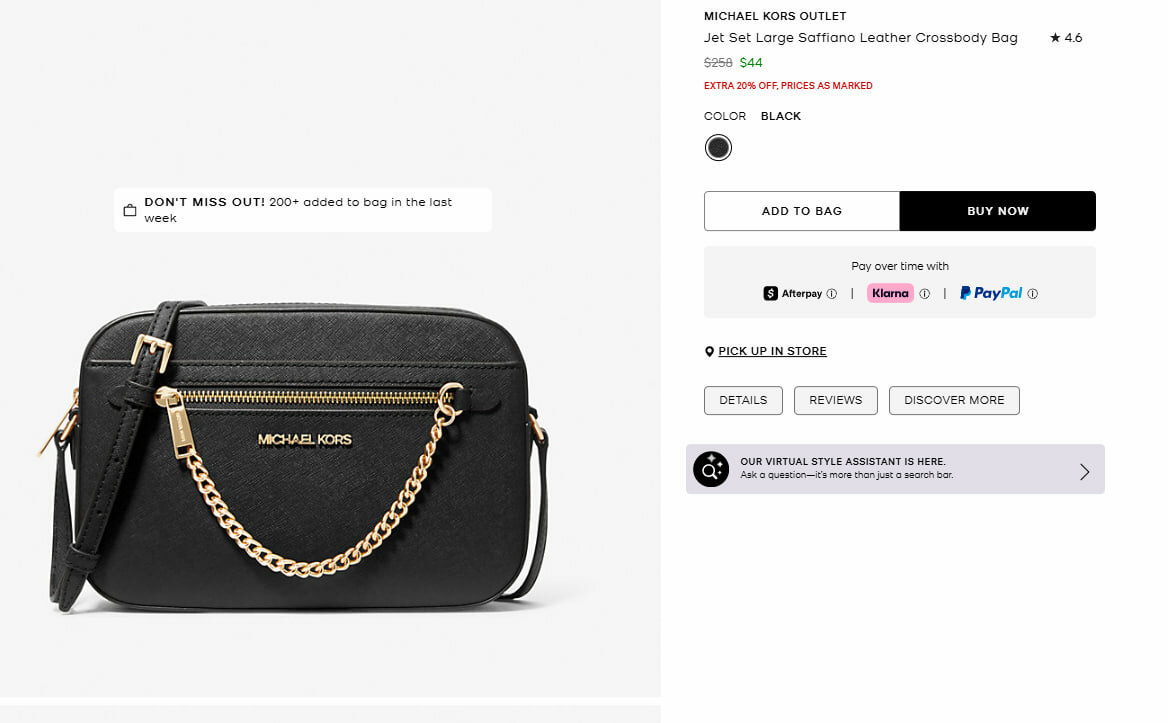
Task: Open the Discover More section
Action: tap(954, 400)
